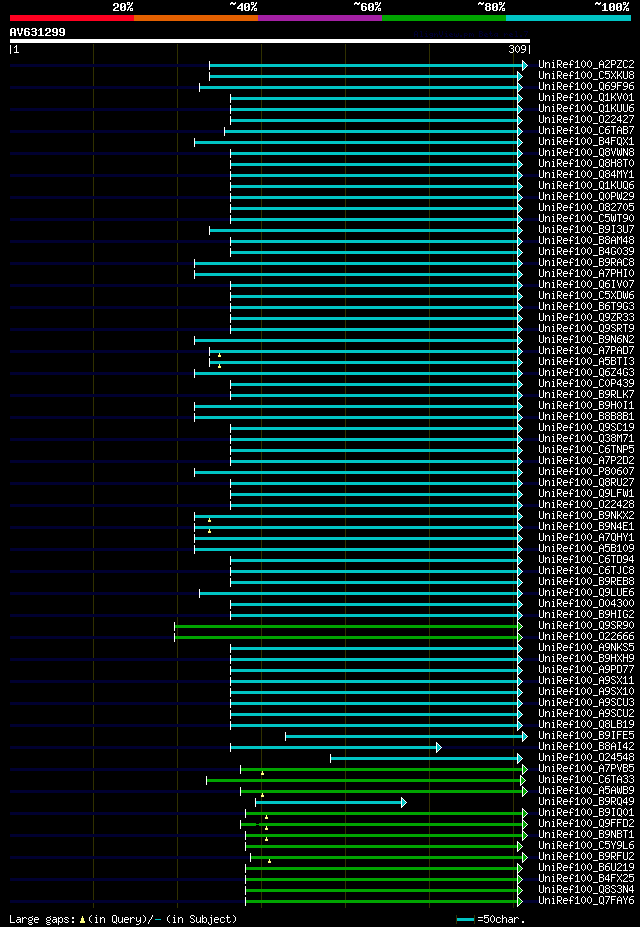Select the UniRef100_Q6Z4G3 label
Viewport: 640px width, 927px height.
click(x=586, y=372)
